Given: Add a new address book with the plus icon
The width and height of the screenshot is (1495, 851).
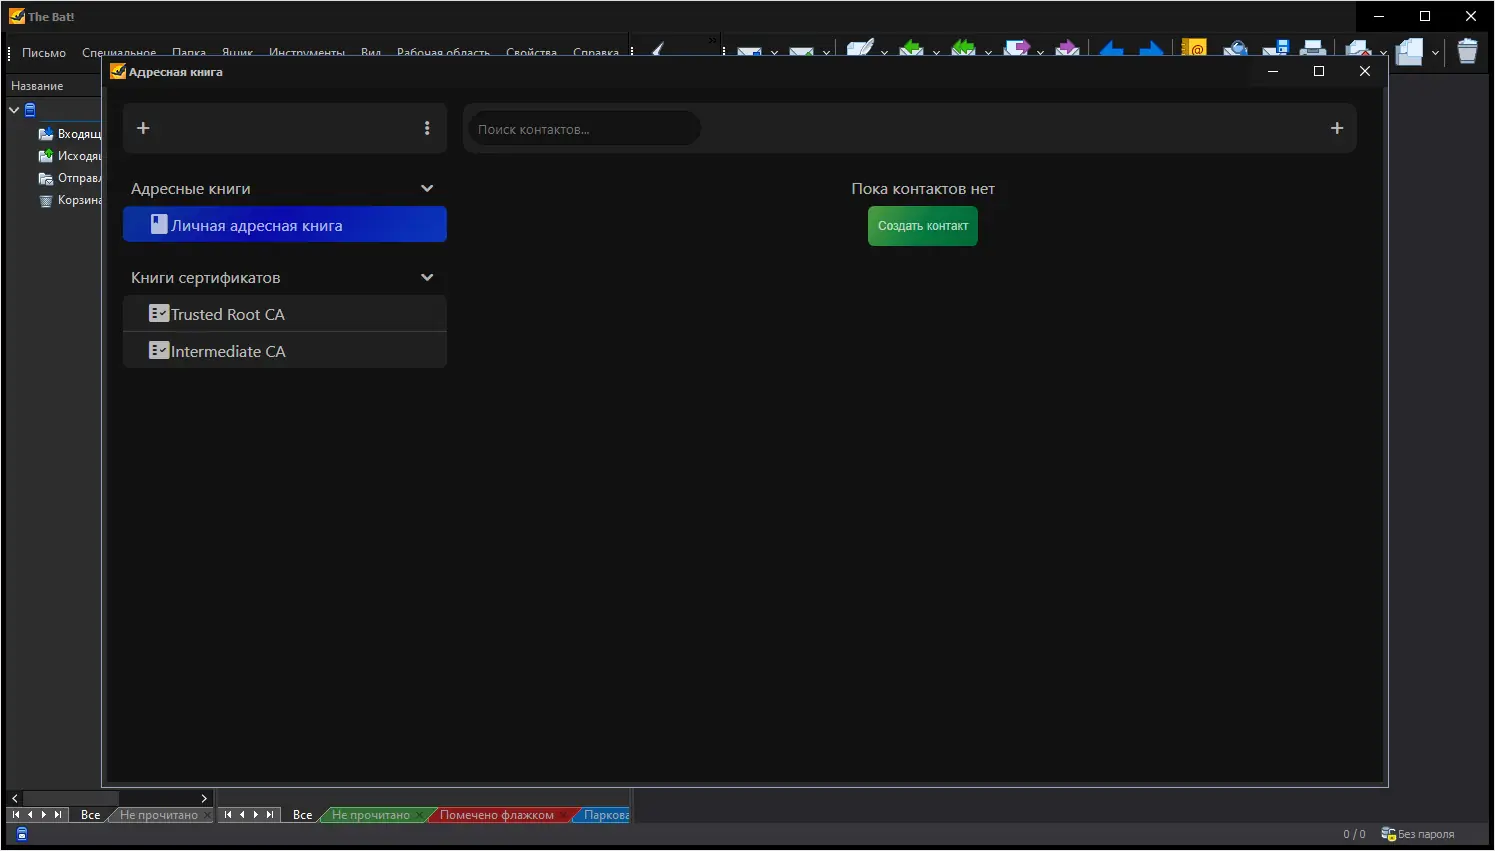Looking at the screenshot, I should click(x=143, y=128).
